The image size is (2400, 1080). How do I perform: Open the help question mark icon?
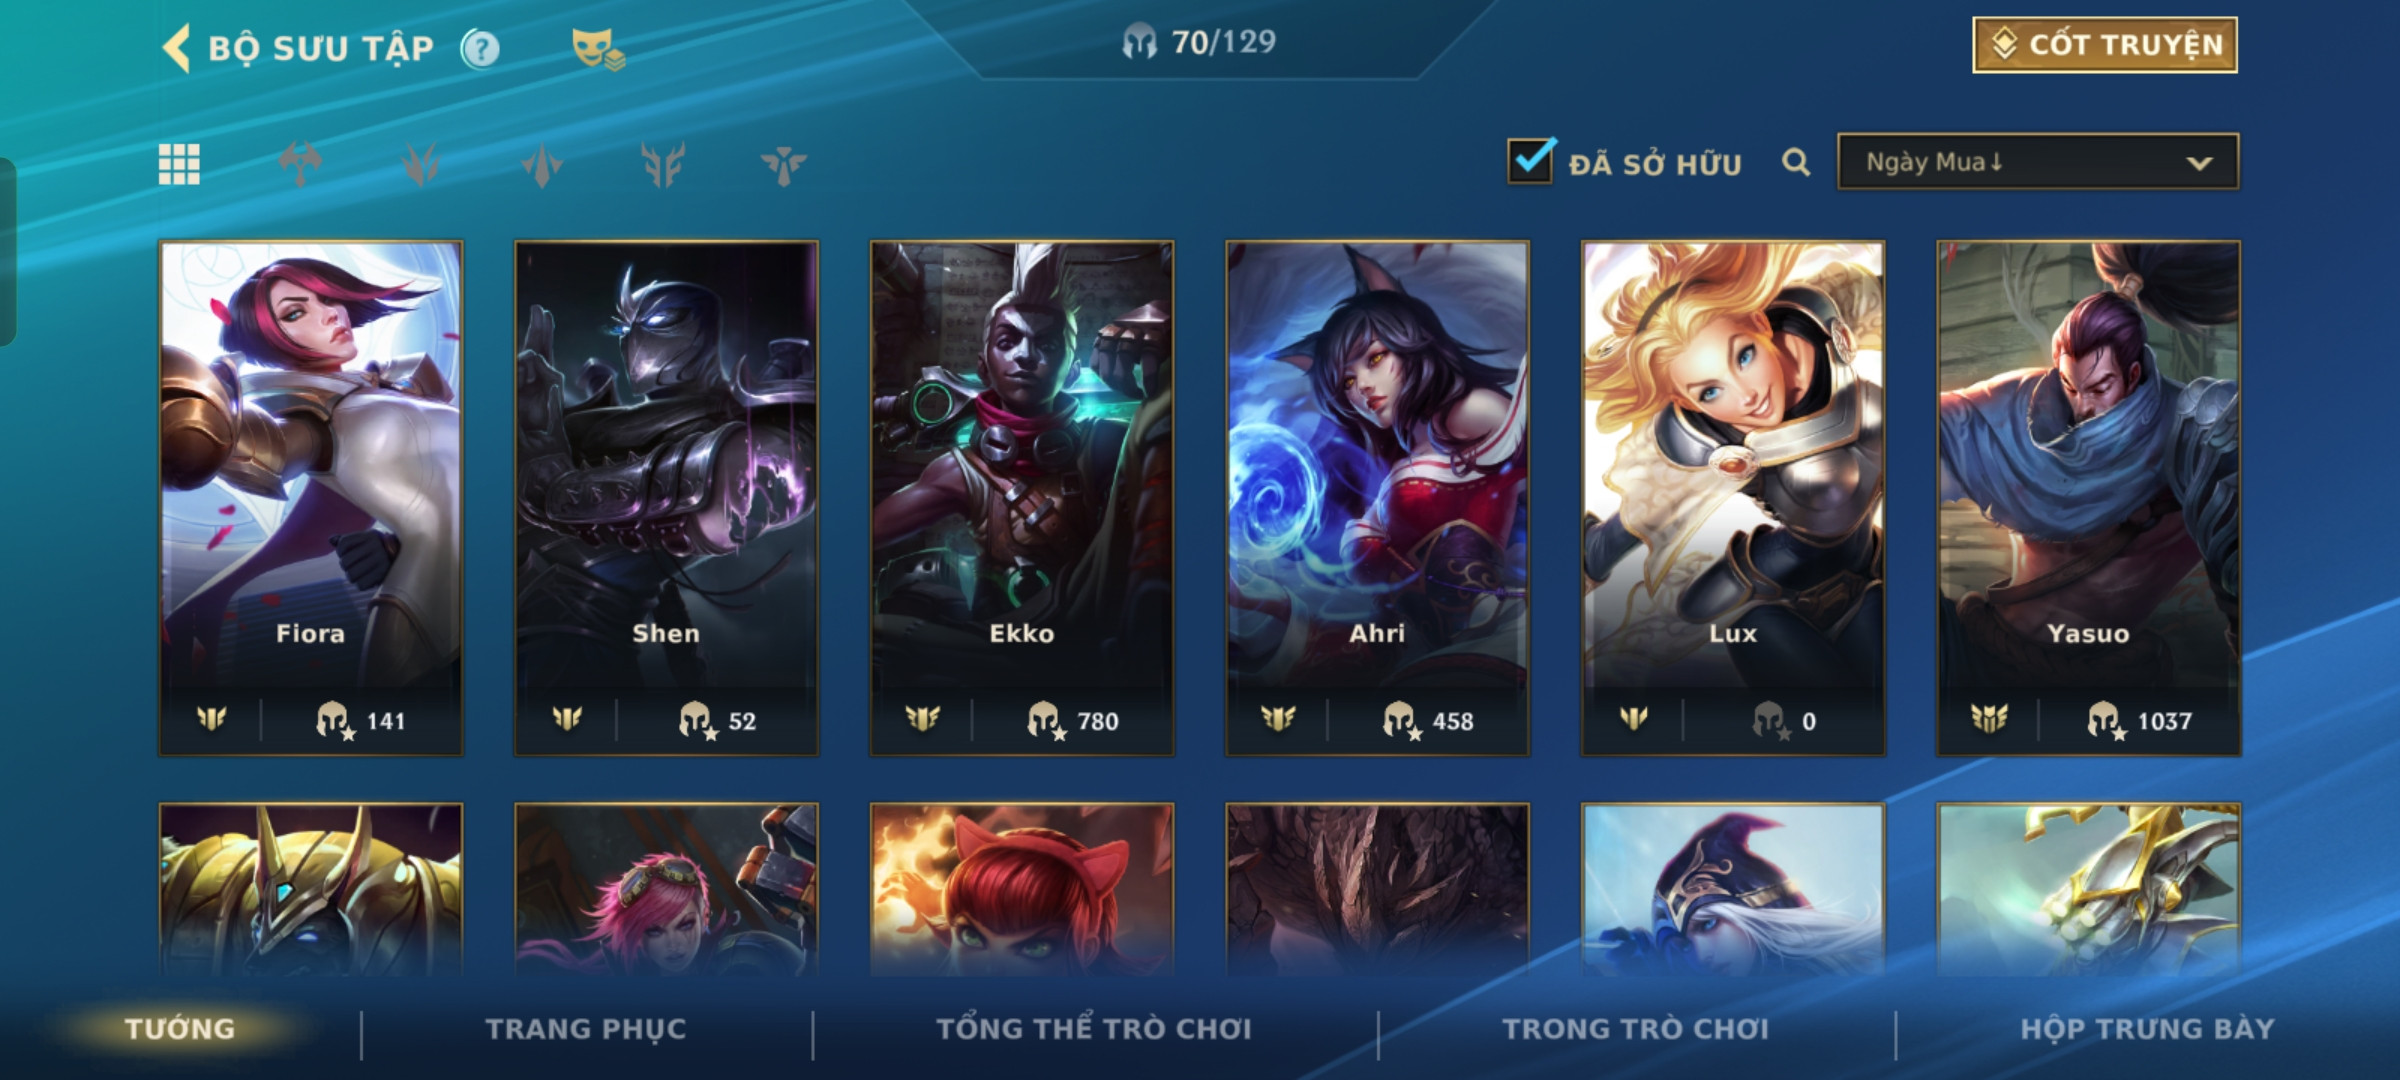(480, 48)
